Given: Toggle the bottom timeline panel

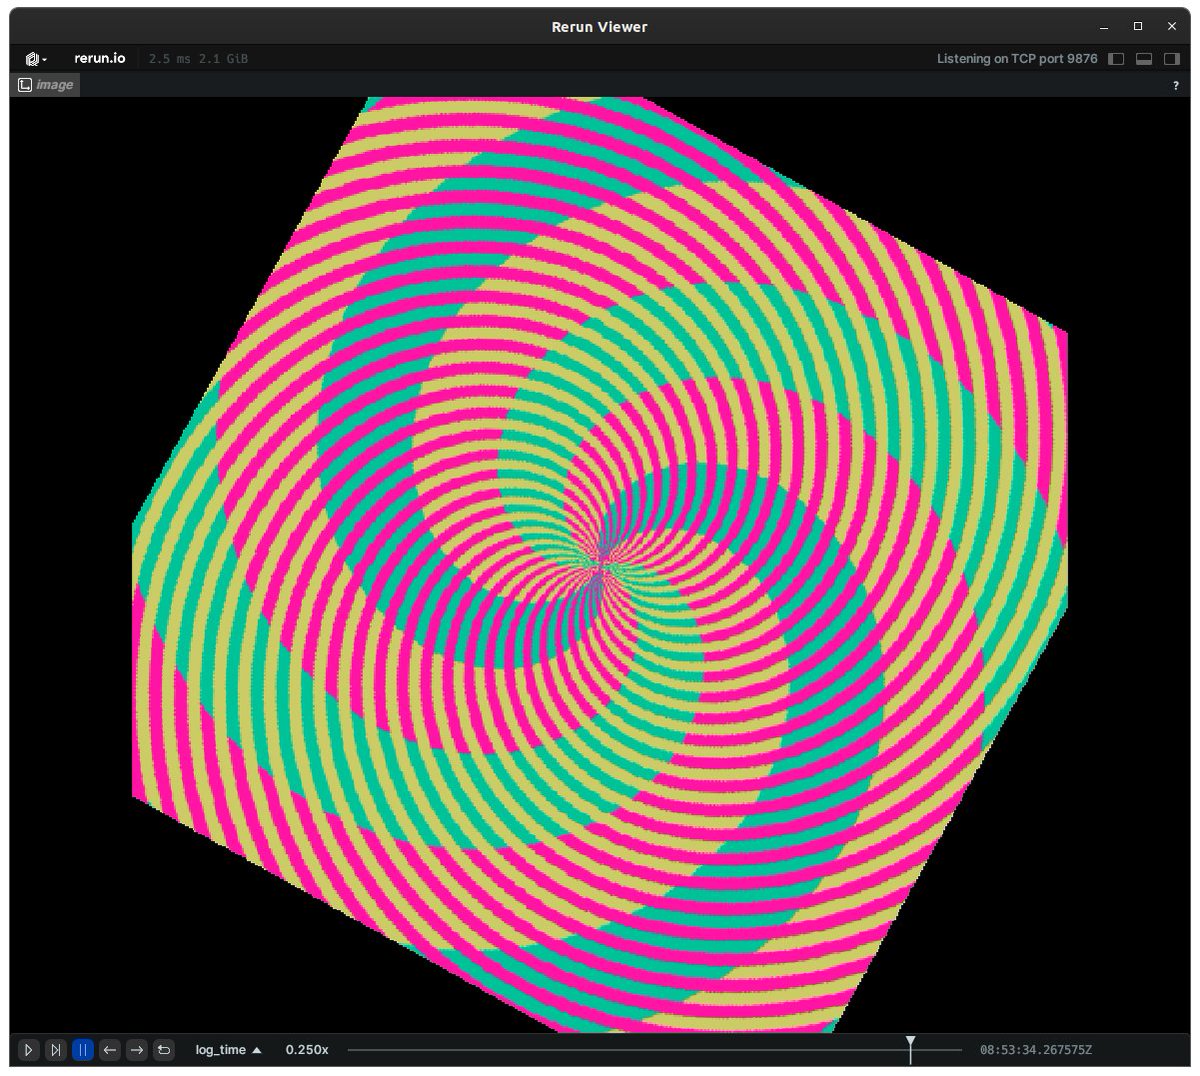Looking at the screenshot, I should [x=1144, y=59].
